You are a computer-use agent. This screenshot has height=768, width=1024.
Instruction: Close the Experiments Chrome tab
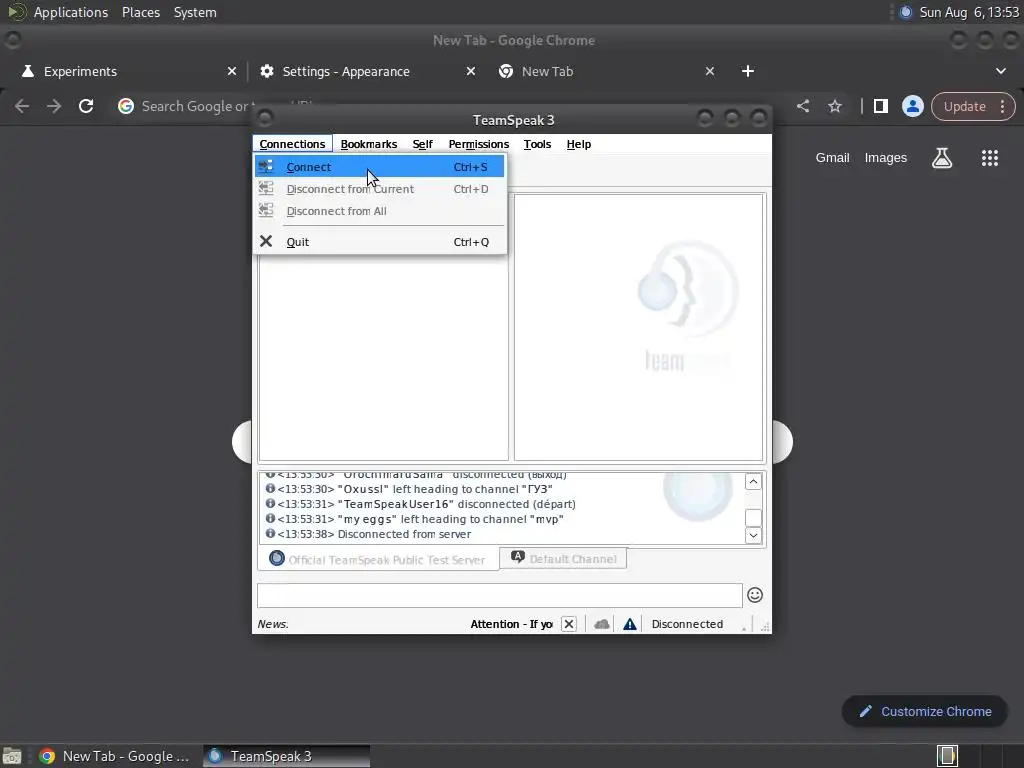(232, 71)
